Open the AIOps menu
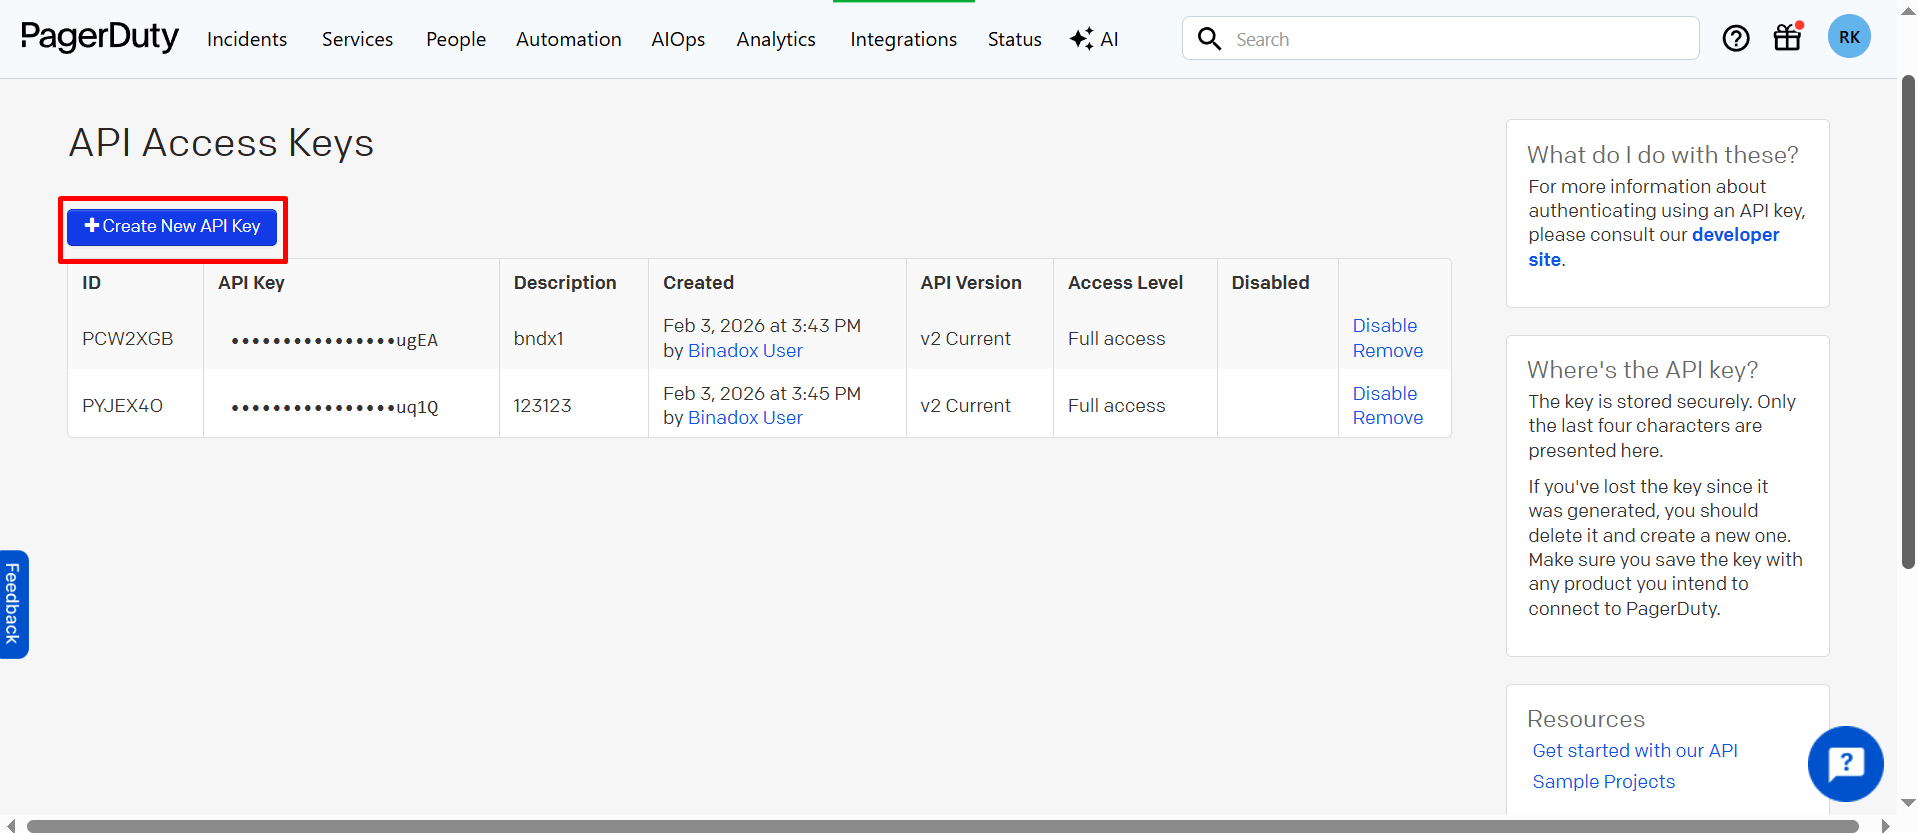This screenshot has width=1918, height=833. tap(678, 39)
